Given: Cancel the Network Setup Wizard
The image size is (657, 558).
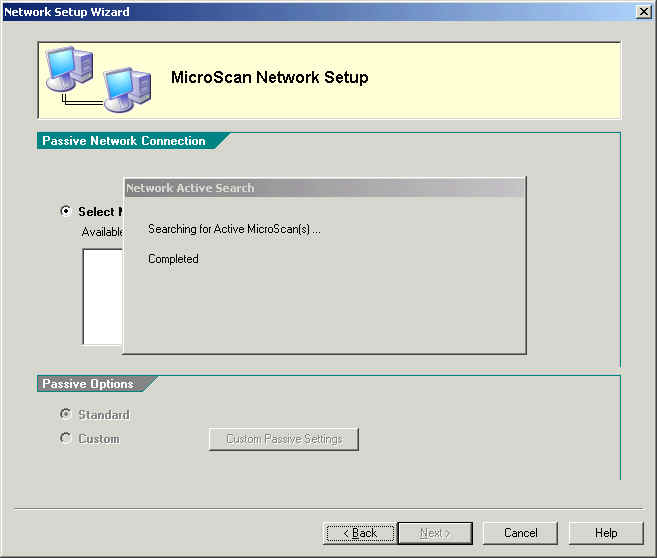Looking at the screenshot, I should pyautogui.click(x=520, y=533).
